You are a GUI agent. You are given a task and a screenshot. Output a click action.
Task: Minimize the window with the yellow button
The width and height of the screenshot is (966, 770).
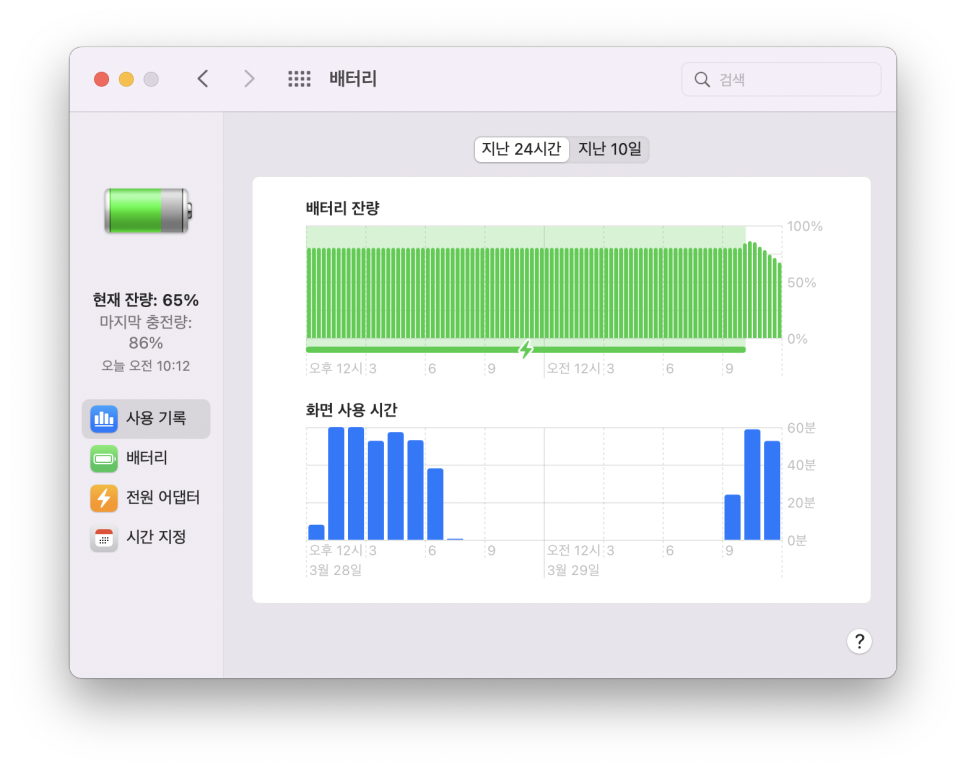(x=126, y=79)
